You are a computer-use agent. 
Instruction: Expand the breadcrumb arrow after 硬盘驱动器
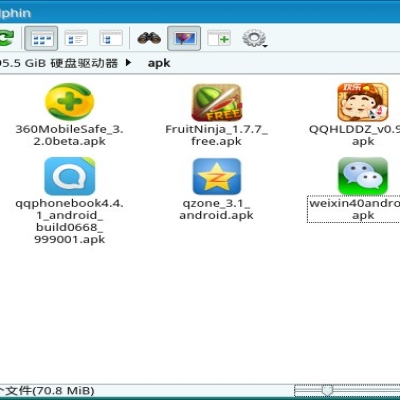point(128,63)
